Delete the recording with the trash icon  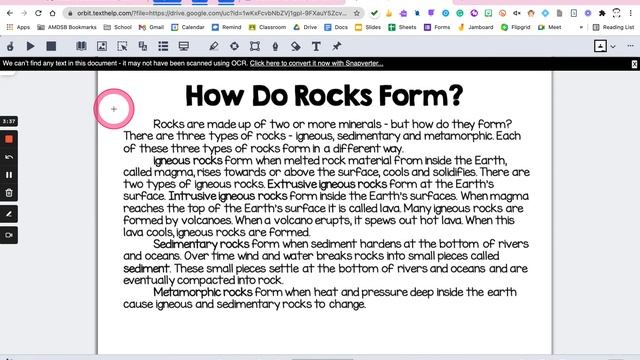tap(9, 193)
